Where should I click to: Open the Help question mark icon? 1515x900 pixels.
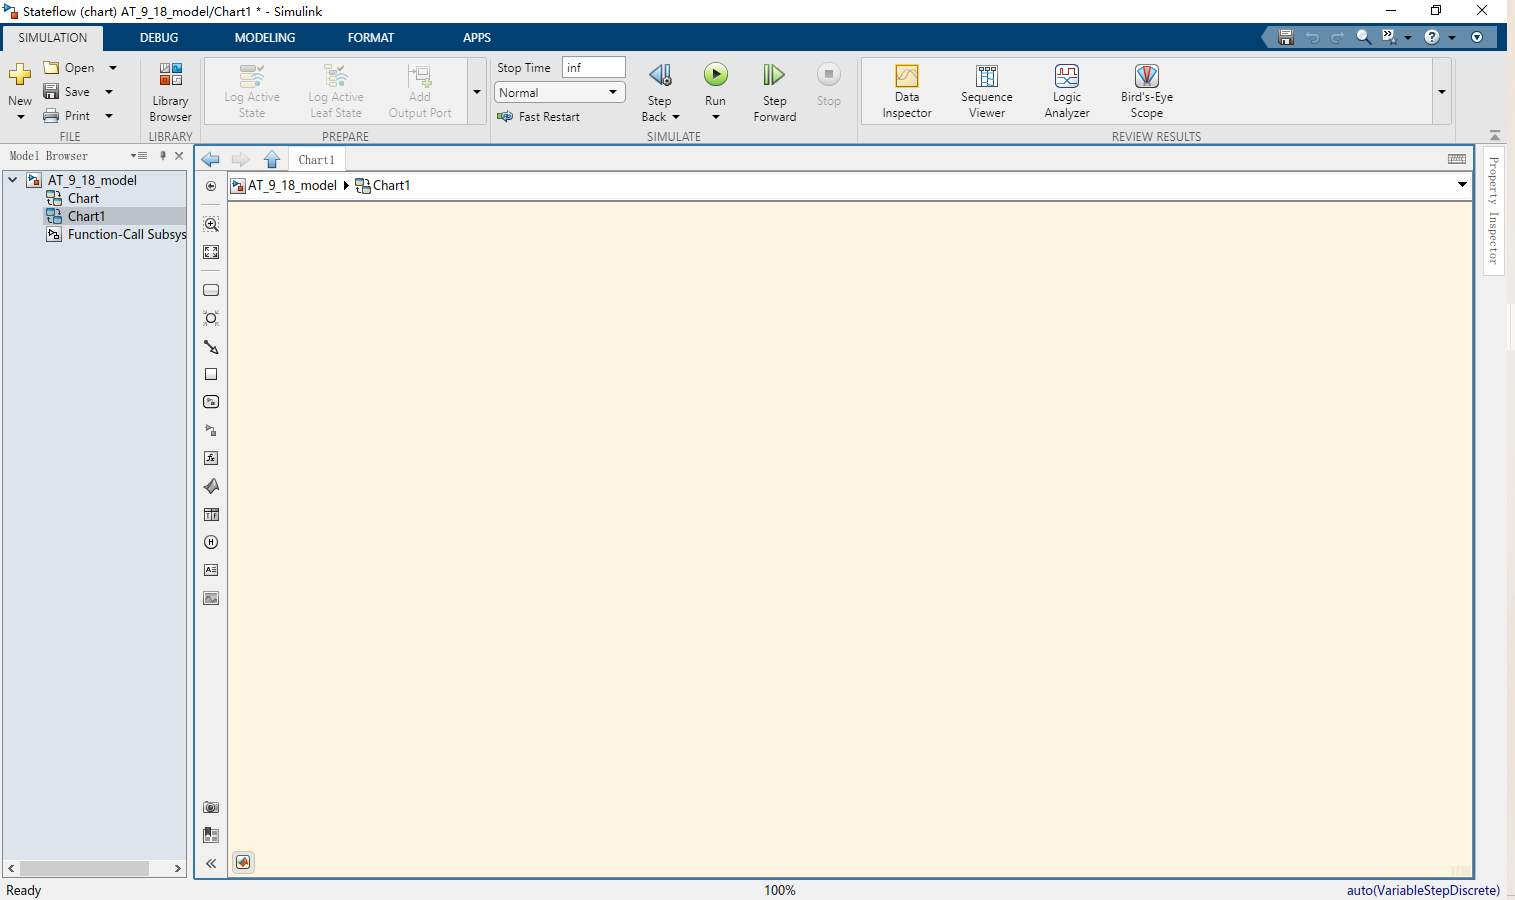pos(1432,37)
